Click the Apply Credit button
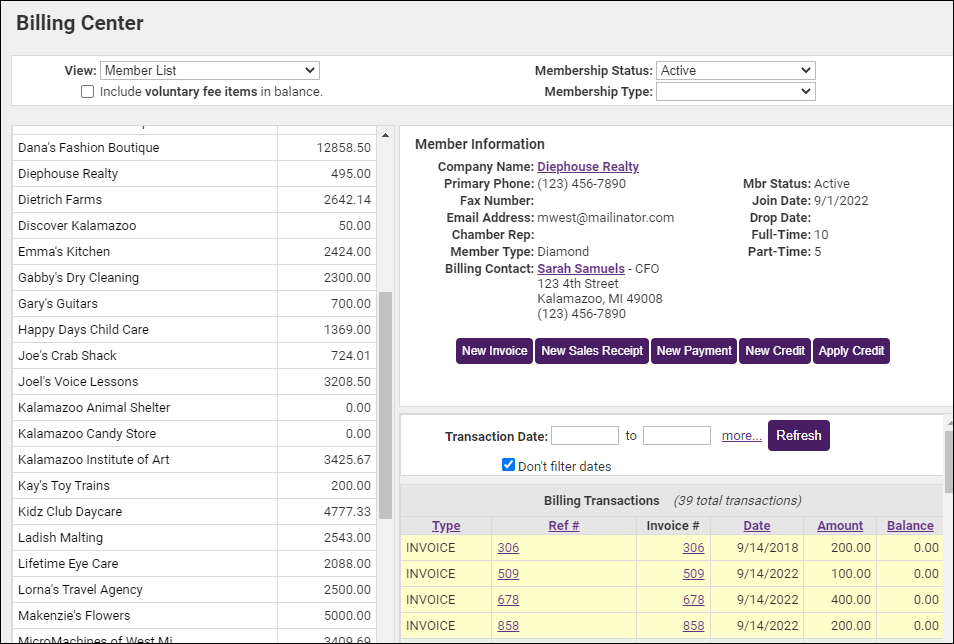This screenshot has height=644, width=954. (x=851, y=351)
